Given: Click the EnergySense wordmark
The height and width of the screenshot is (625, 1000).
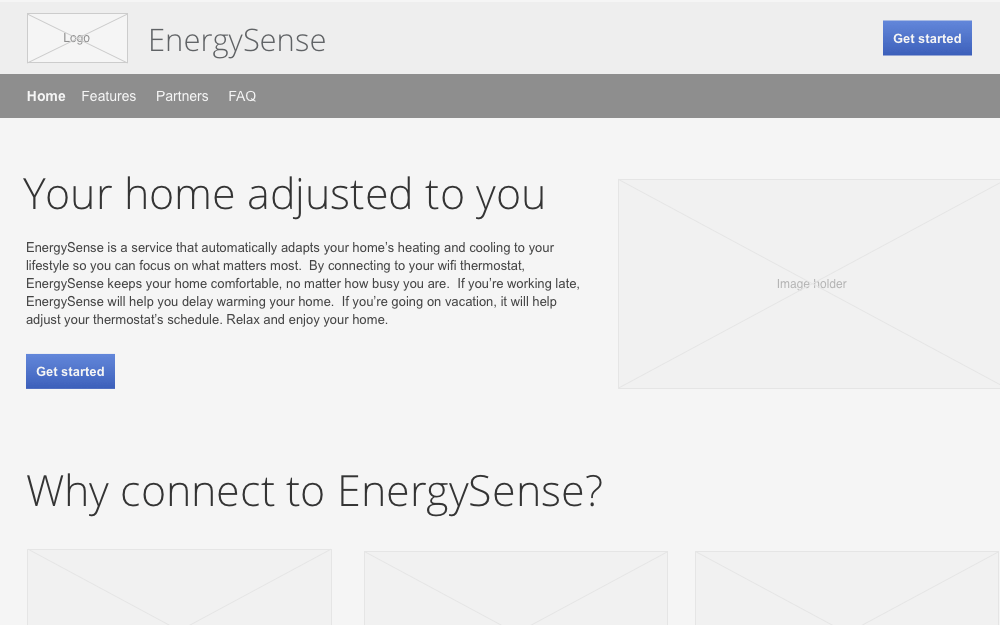Looking at the screenshot, I should click(236, 40).
